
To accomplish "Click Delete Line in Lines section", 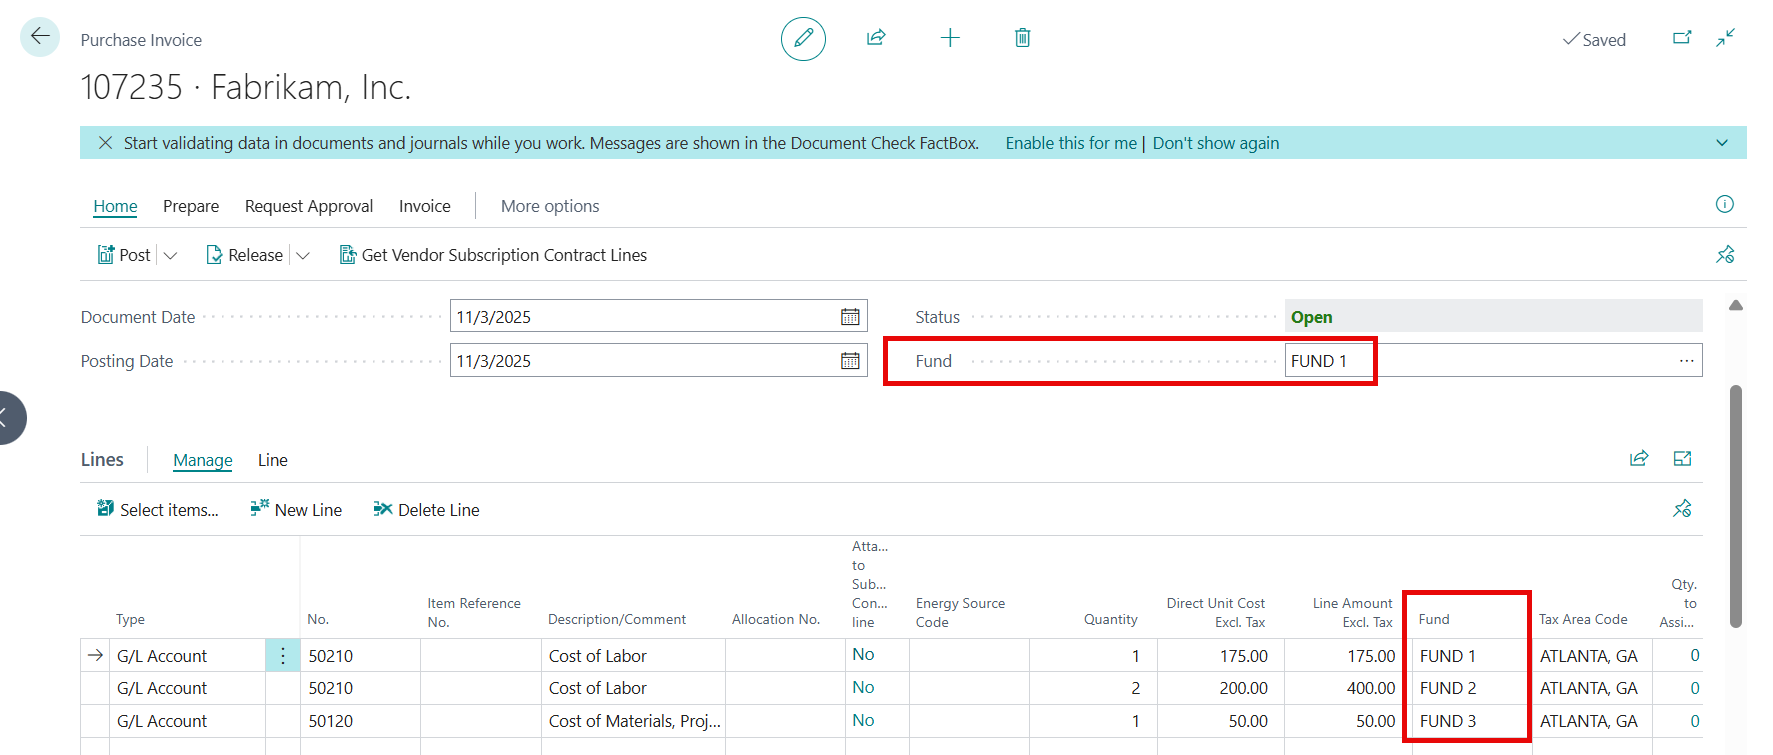I will pyautogui.click(x=426, y=510).
